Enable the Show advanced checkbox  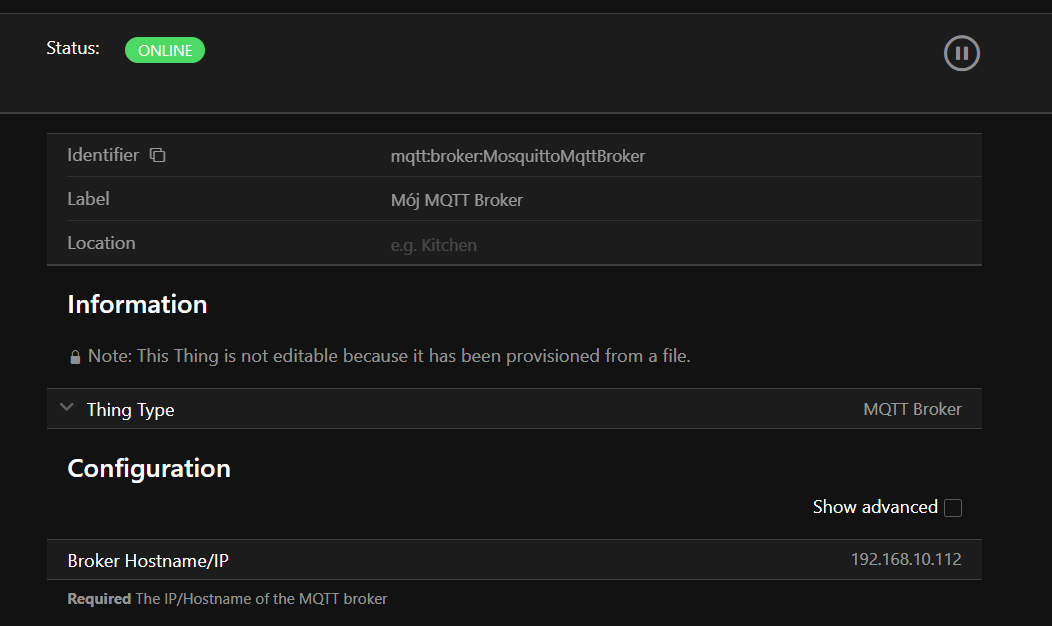click(x=953, y=508)
